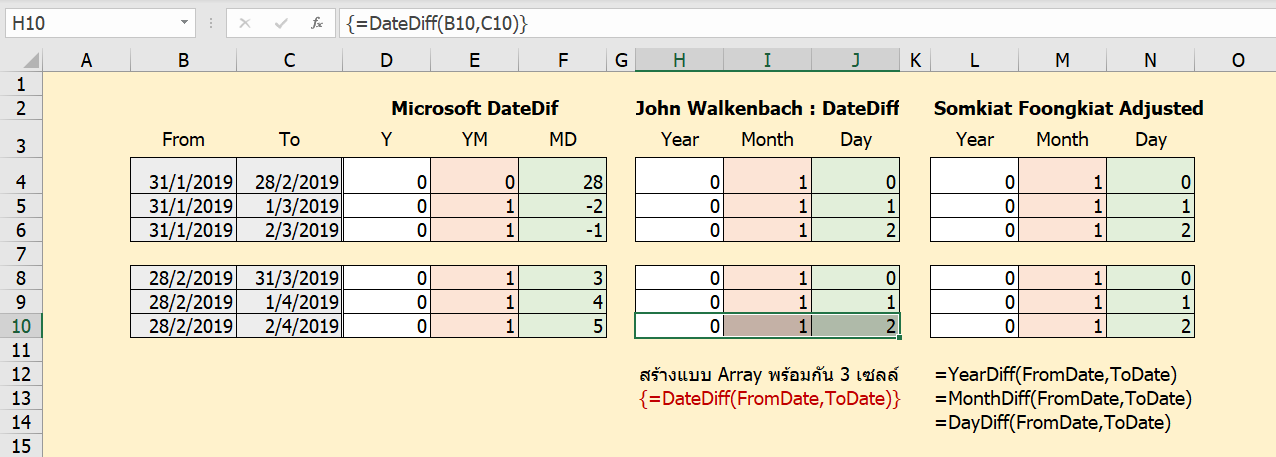Select column F header

tap(562, 61)
